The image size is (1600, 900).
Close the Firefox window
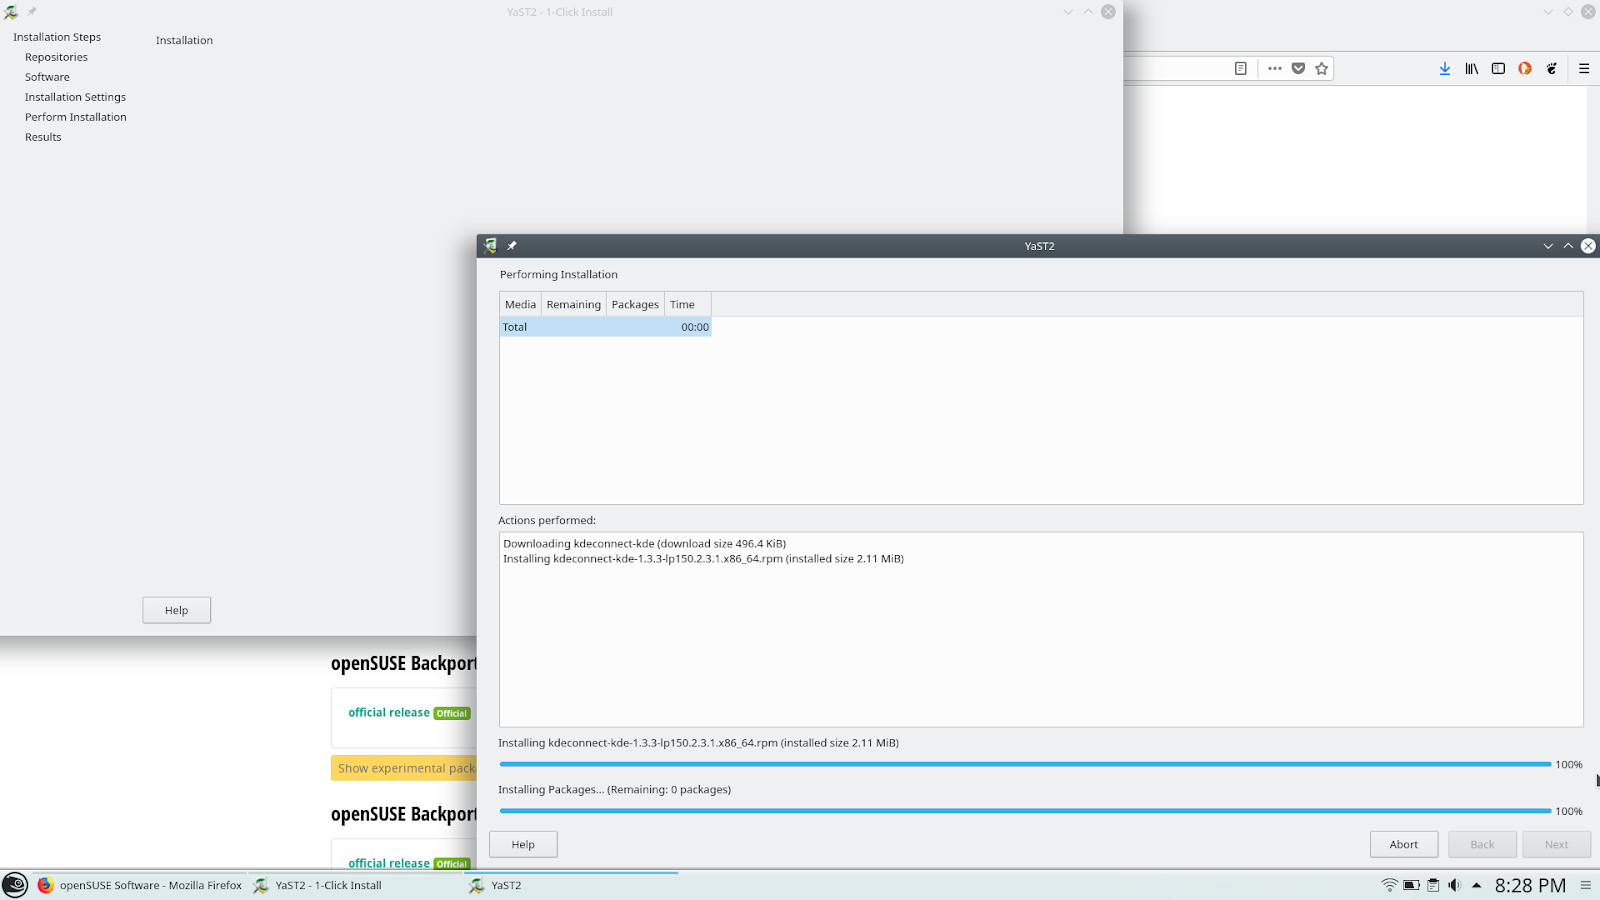[1588, 12]
